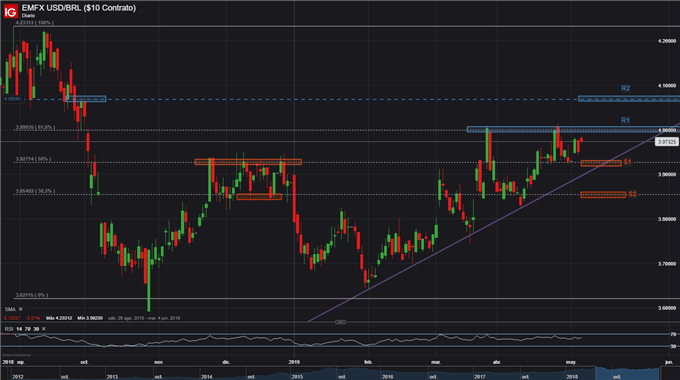Click the jun. date axis label
This screenshot has height=380, width=680.
(669, 362)
